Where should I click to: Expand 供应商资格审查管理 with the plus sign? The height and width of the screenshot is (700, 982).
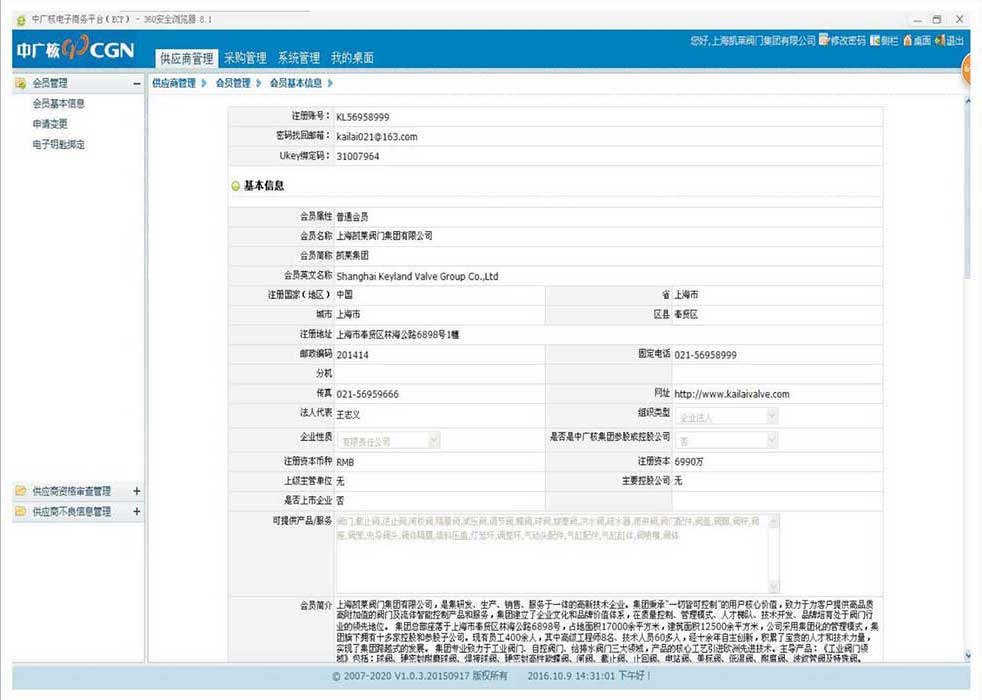tap(137, 491)
